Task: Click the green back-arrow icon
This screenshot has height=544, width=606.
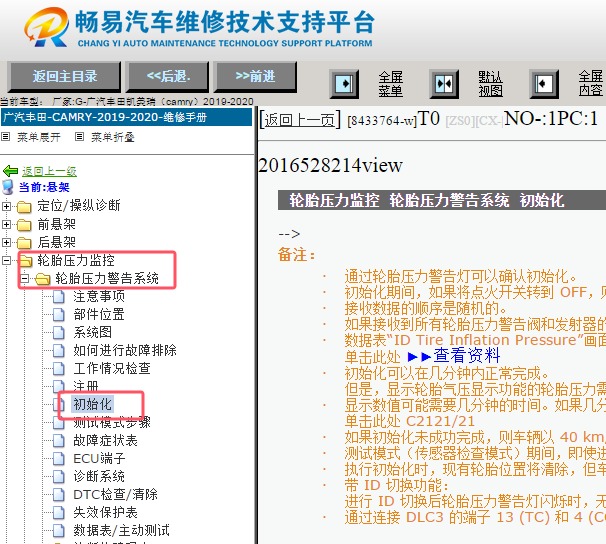Action: click(x=10, y=171)
